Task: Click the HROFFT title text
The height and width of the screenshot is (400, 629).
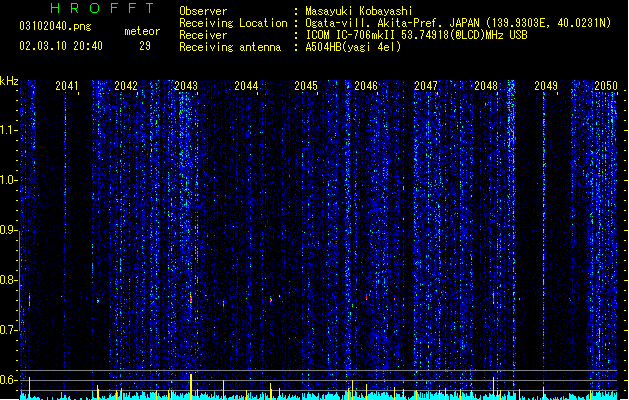Action: [102, 8]
